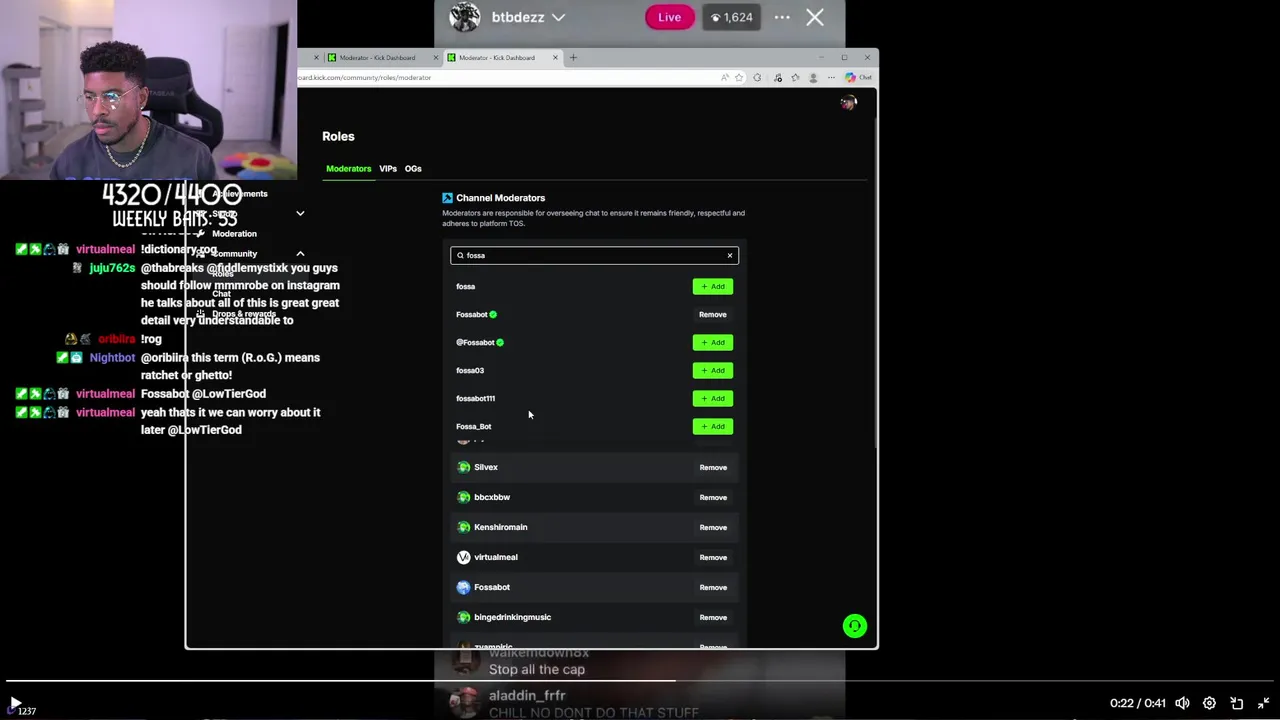This screenshot has width=1280, height=720.
Task: Click the oribiira chat username
Action: pyautogui.click(x=117, y=340)
